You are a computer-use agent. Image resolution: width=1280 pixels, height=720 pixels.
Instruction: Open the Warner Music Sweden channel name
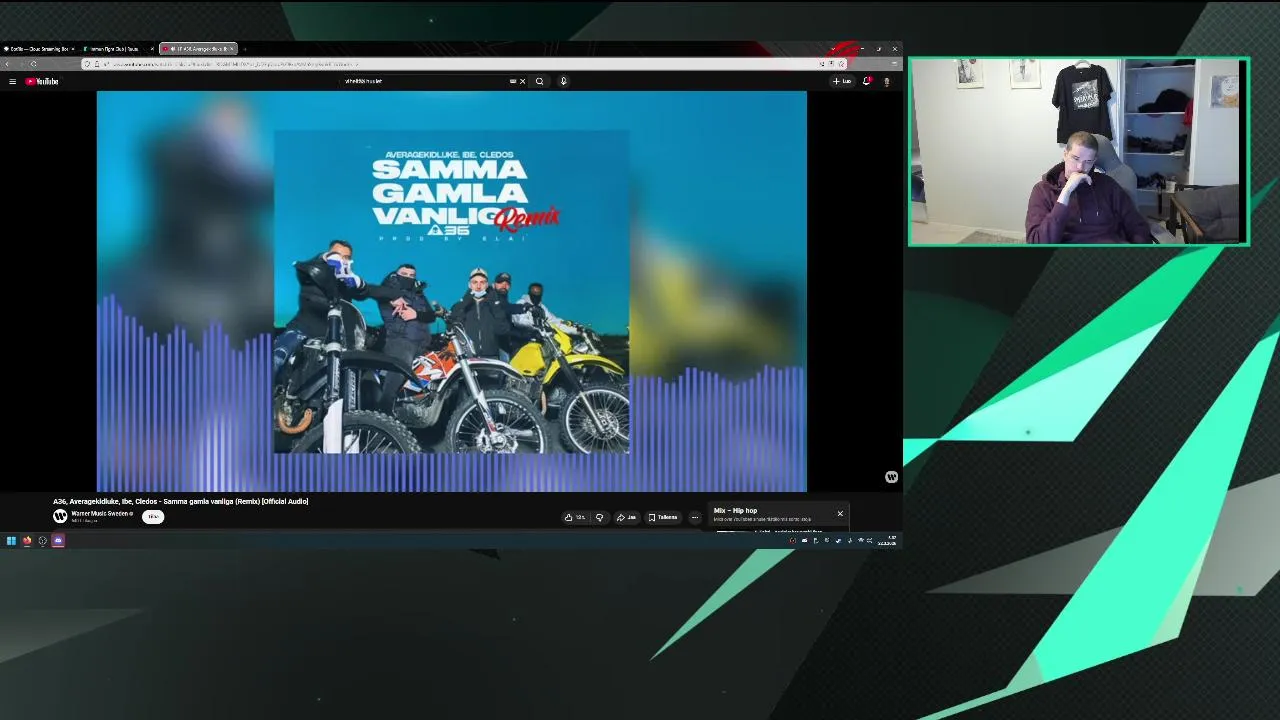pos(101,513)
